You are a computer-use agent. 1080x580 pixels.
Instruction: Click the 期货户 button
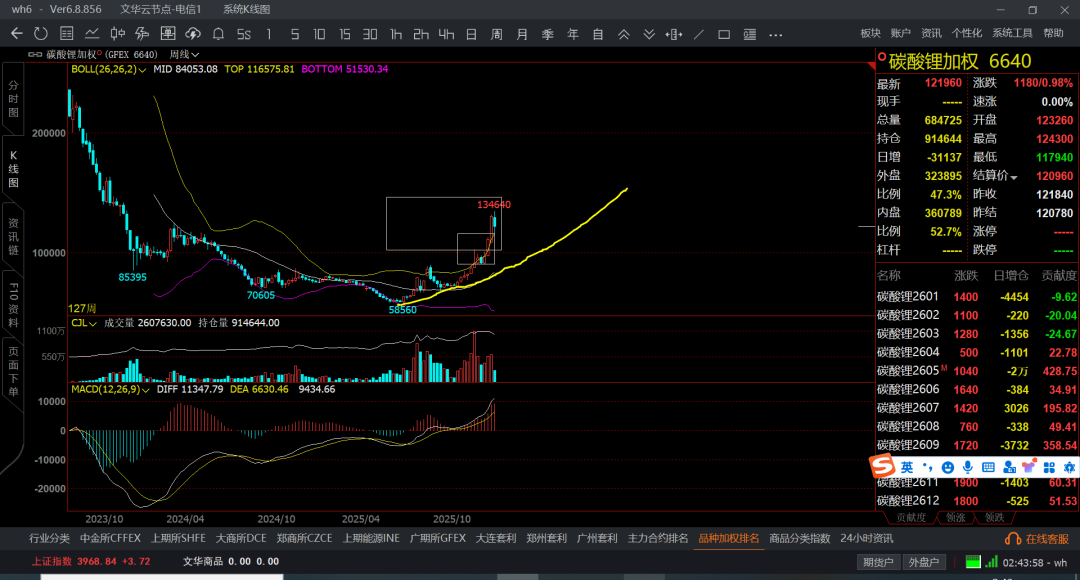(x=878, y=562)
